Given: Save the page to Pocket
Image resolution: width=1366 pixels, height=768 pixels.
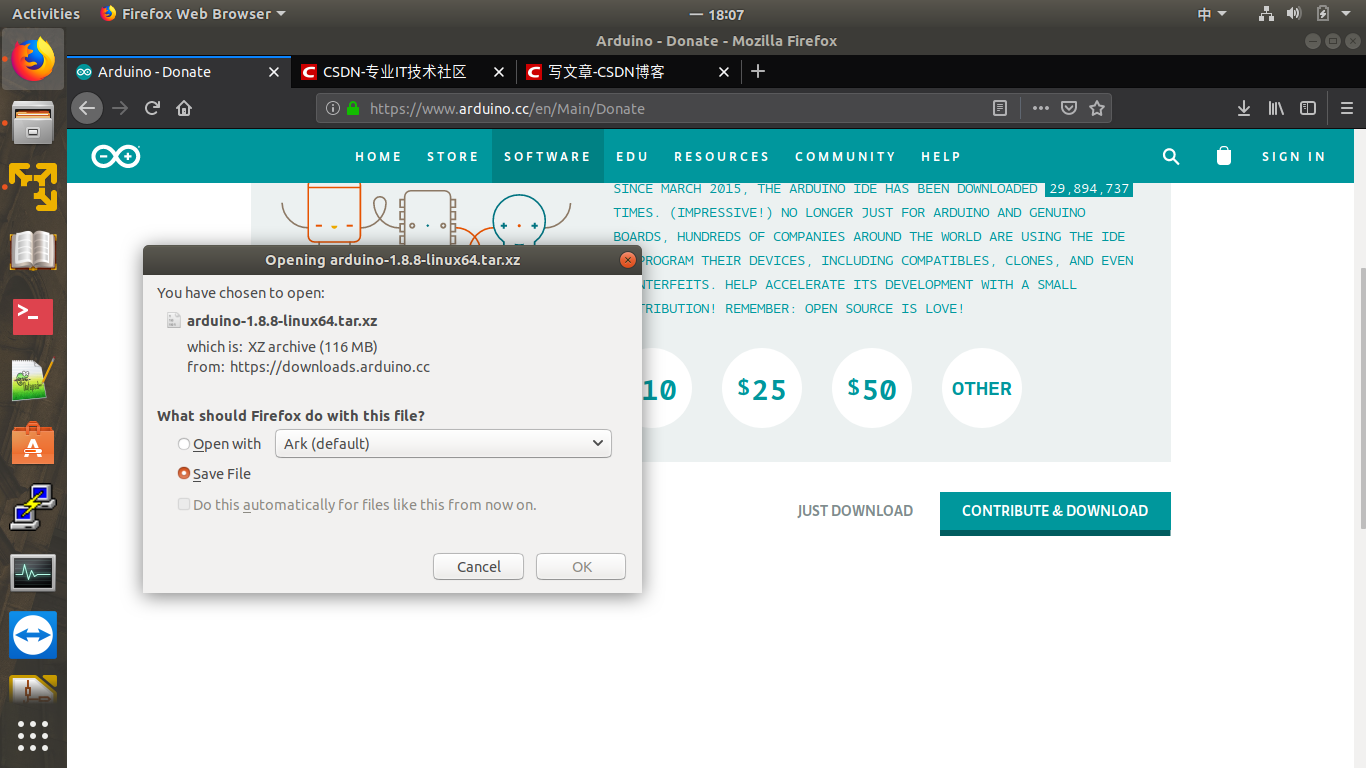Looking at the screenshot, I should tap(1069, 108).
